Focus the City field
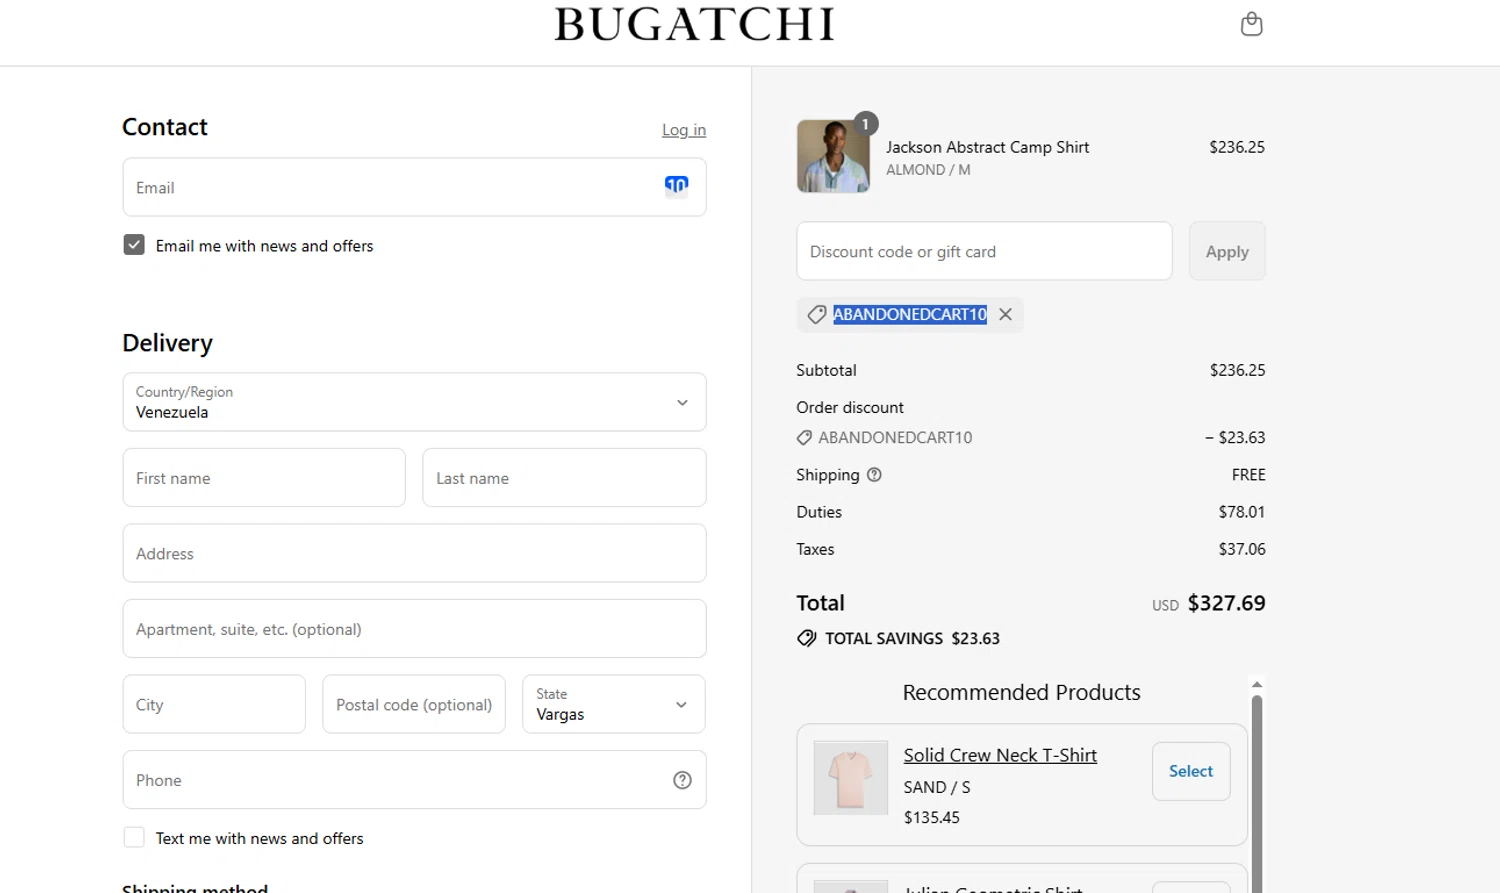 click(x=214, y=704)
